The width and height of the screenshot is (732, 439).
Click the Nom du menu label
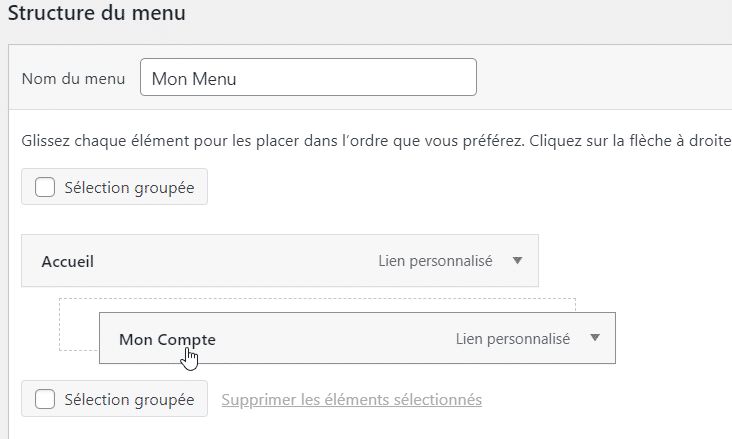coord(73,79)
